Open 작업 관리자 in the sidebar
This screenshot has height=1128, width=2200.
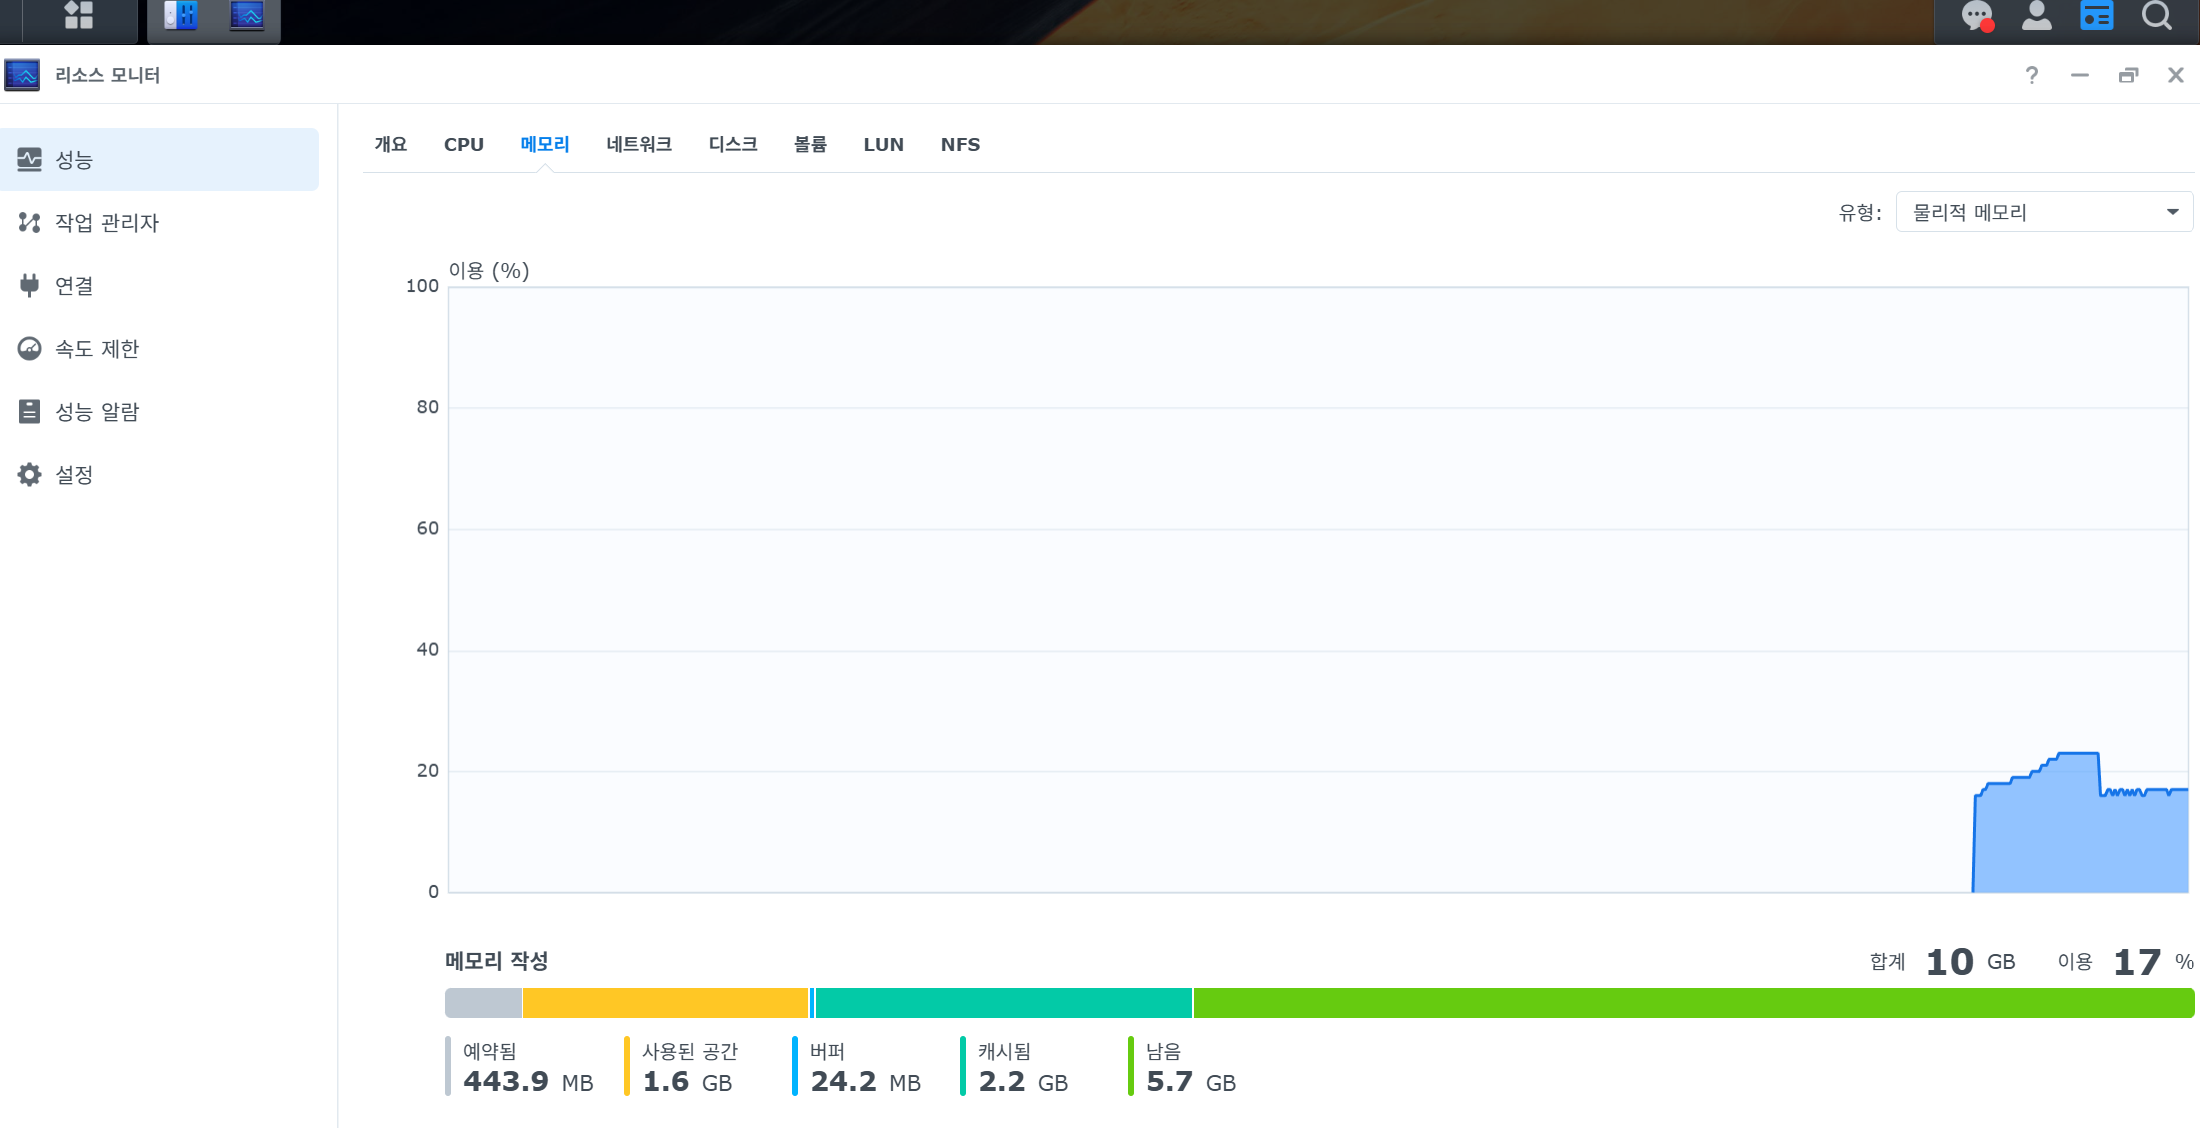(x=160, y=222)
